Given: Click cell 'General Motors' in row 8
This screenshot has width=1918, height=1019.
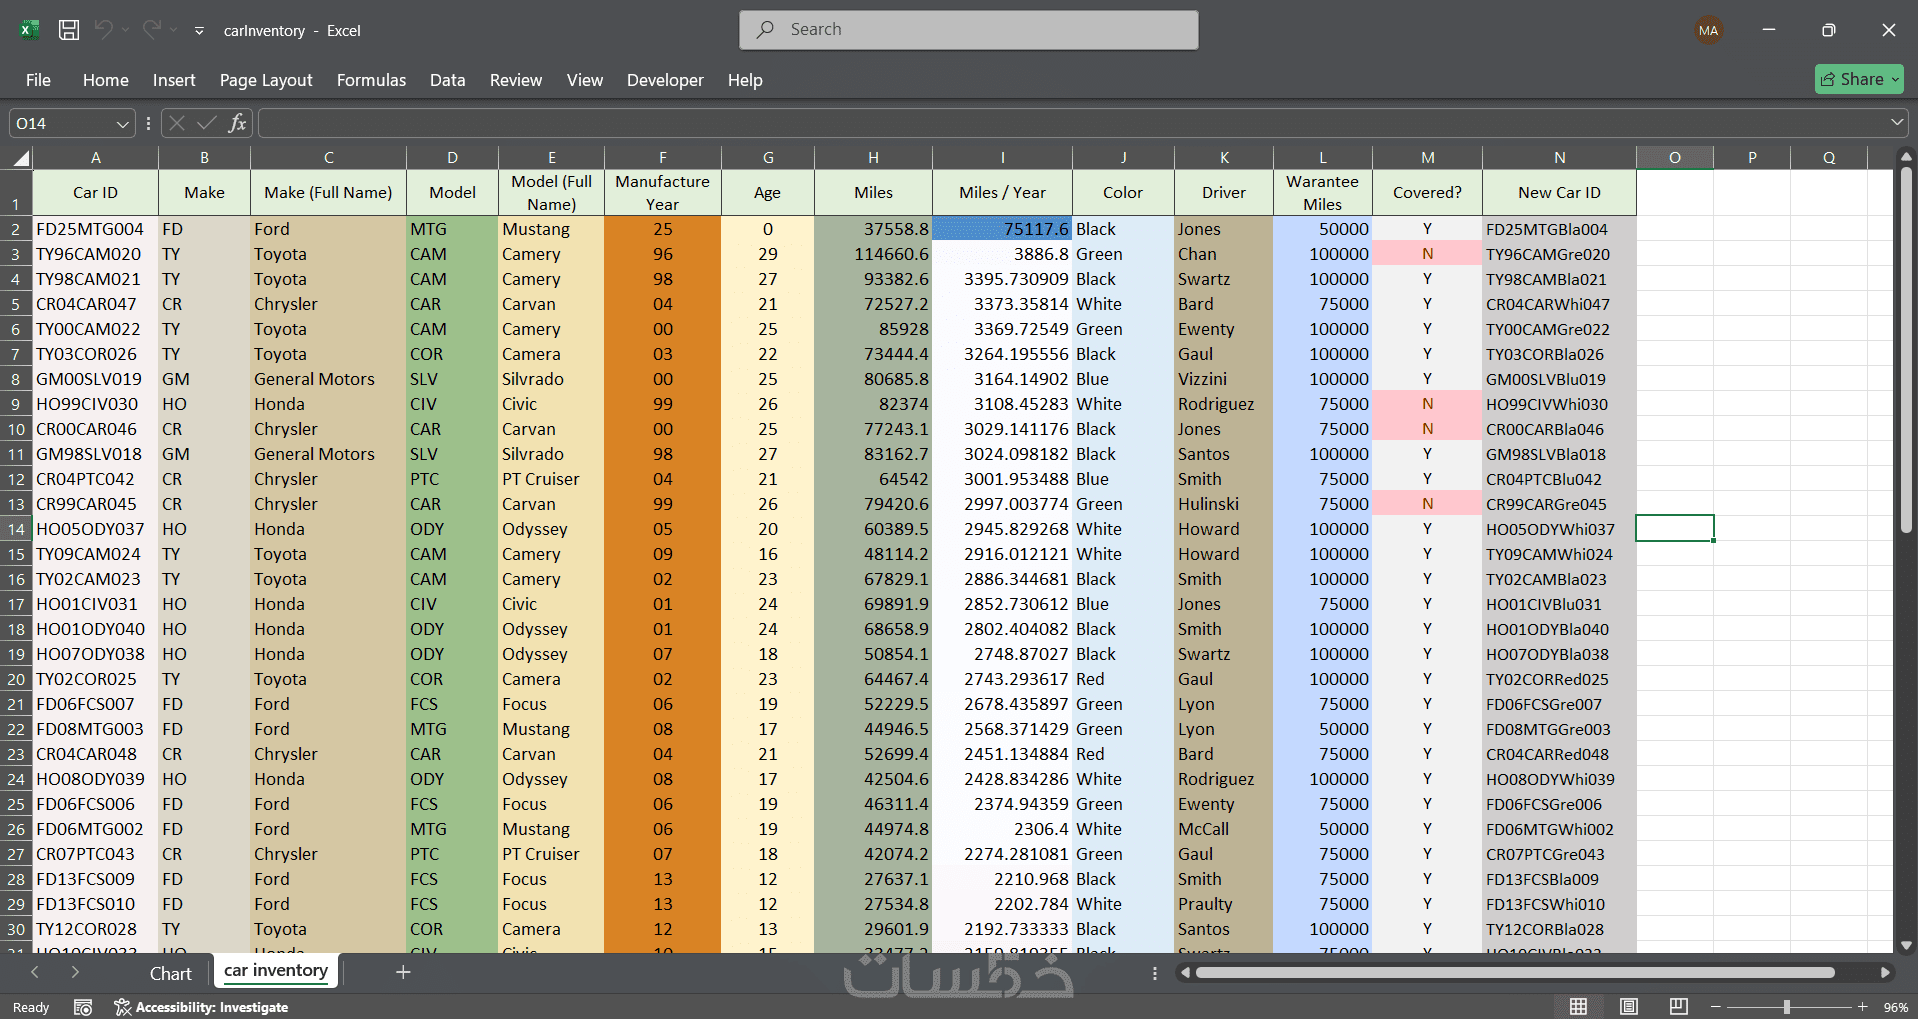Looking at the screenshot, I should pyautogui.click(x=328, y=379).
